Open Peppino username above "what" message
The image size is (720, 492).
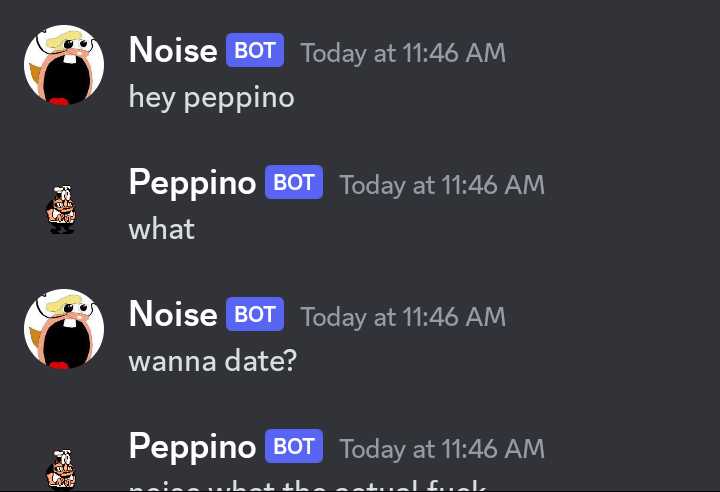(192, 183)
